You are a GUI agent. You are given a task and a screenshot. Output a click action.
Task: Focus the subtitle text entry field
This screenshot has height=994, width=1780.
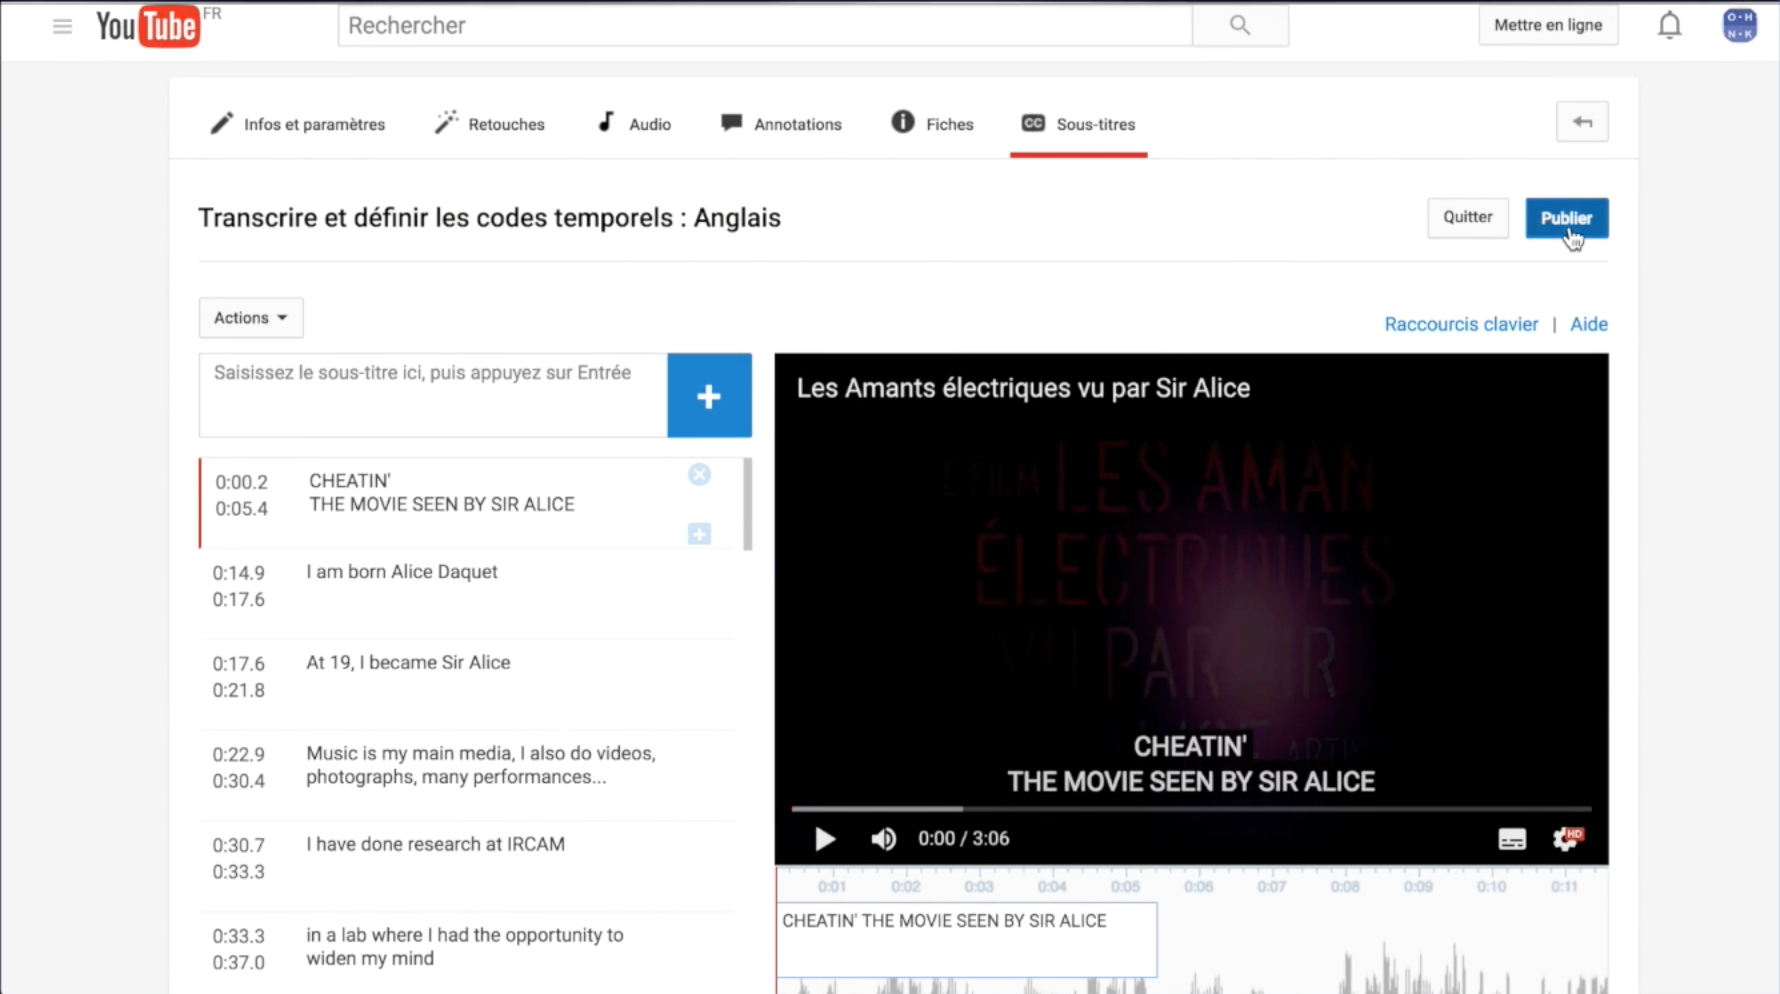point(433,395)
